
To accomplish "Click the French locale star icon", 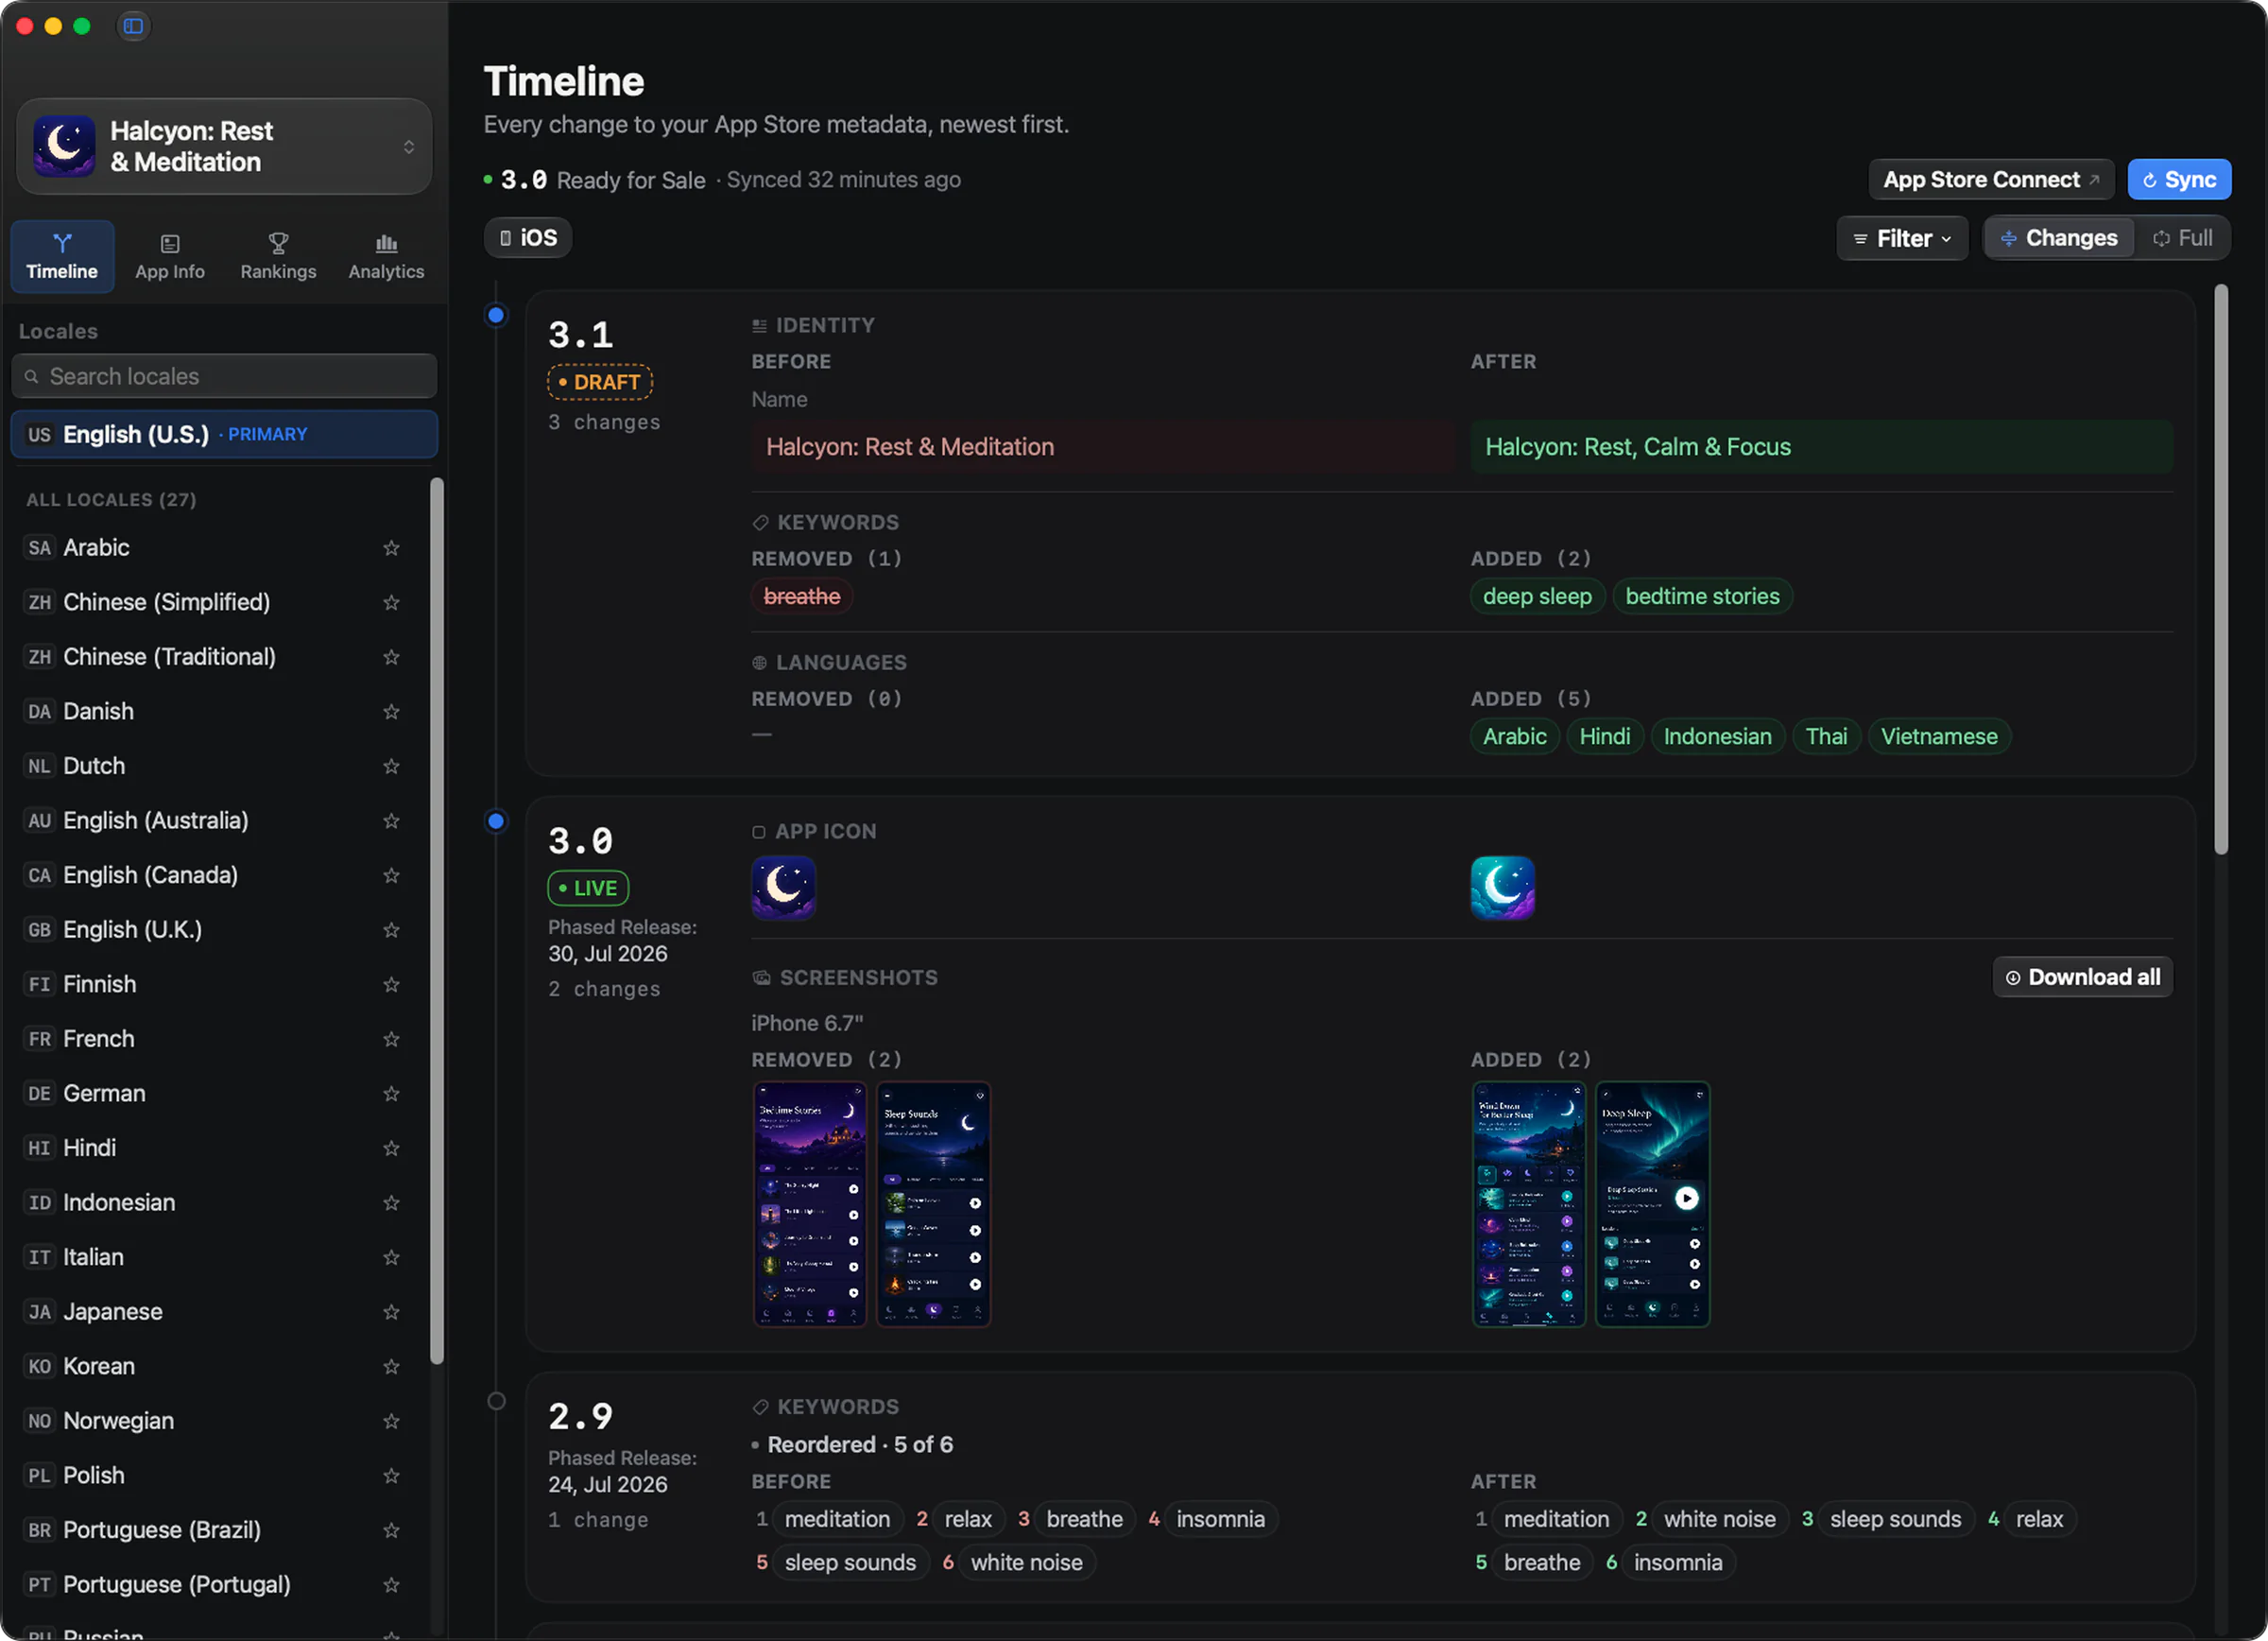I will [x=391, y=1039].
